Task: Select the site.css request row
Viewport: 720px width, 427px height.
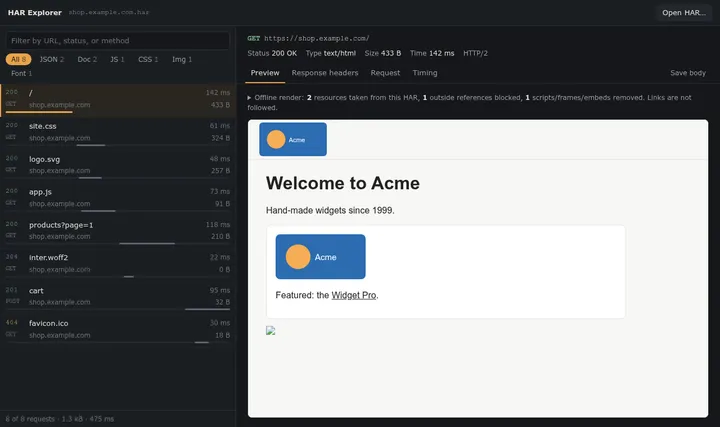Action: pos(118,132)
